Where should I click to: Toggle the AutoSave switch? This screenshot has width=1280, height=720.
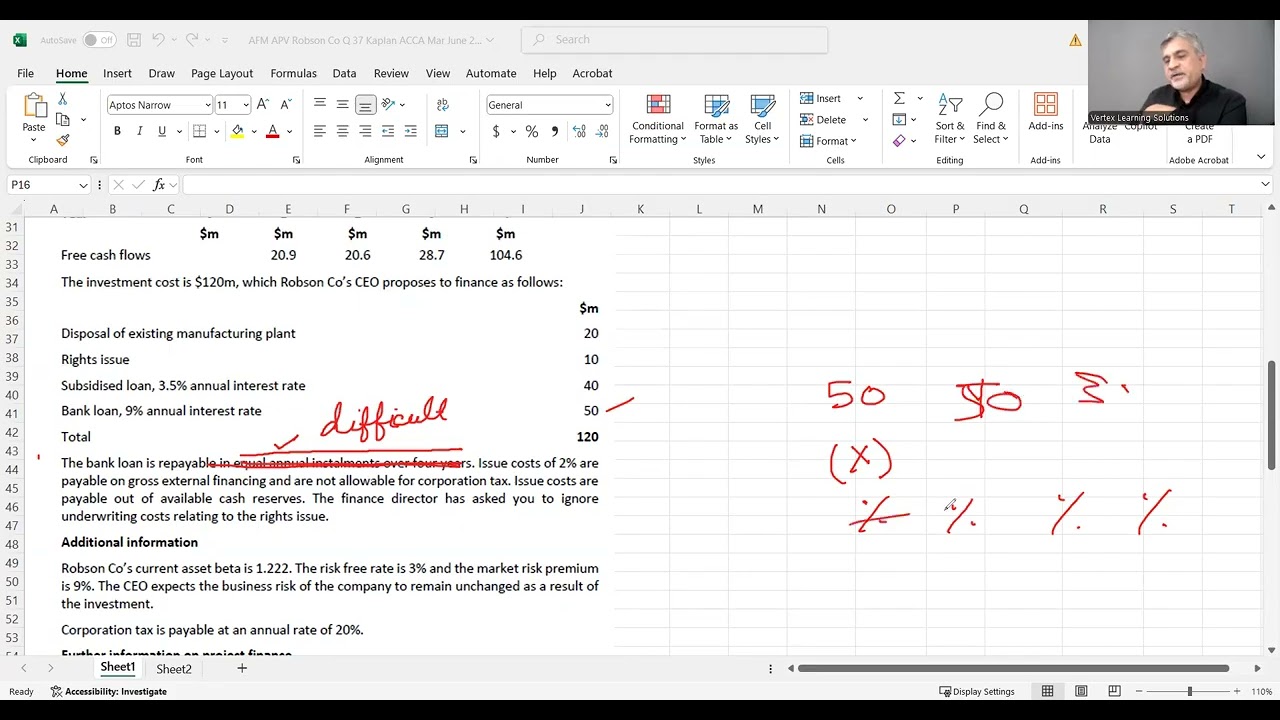tap(99, 40)
